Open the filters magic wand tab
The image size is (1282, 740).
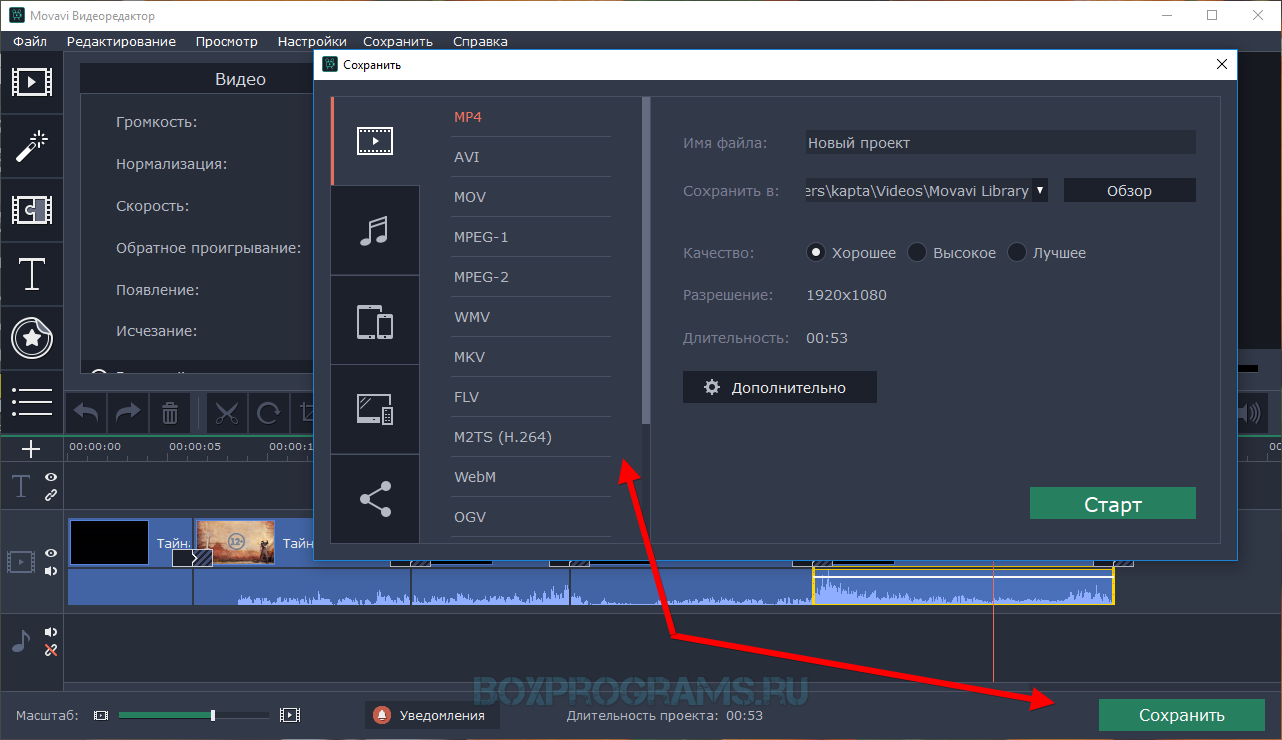point(32,146)
